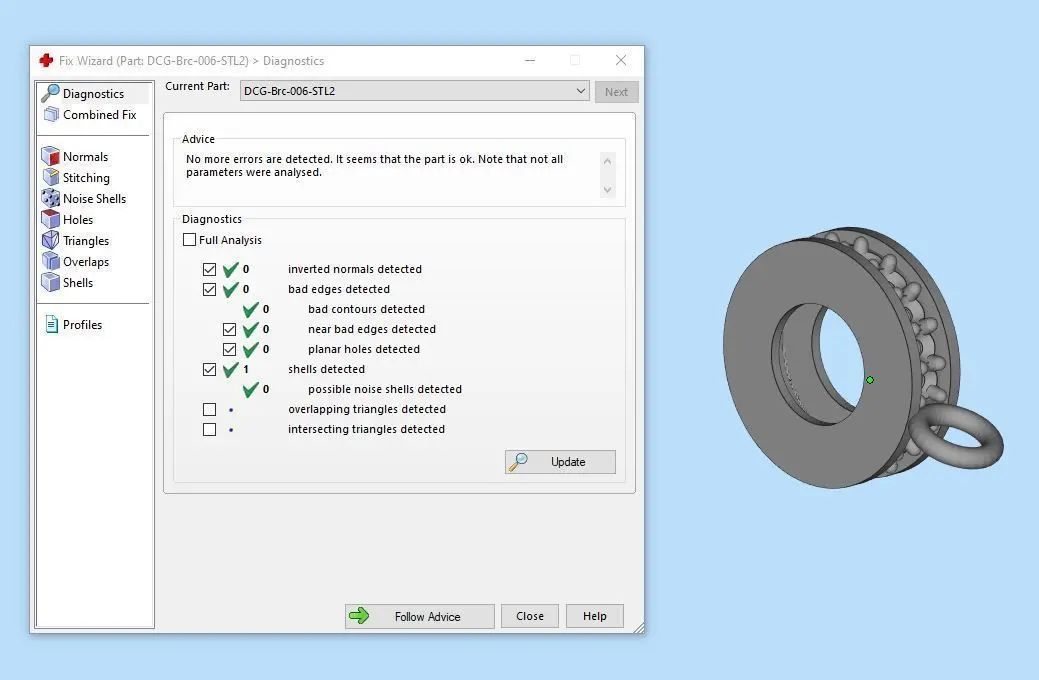
Task: Enable the overlapping triangles detected checkbox
Action: click(x=209, y=409)
